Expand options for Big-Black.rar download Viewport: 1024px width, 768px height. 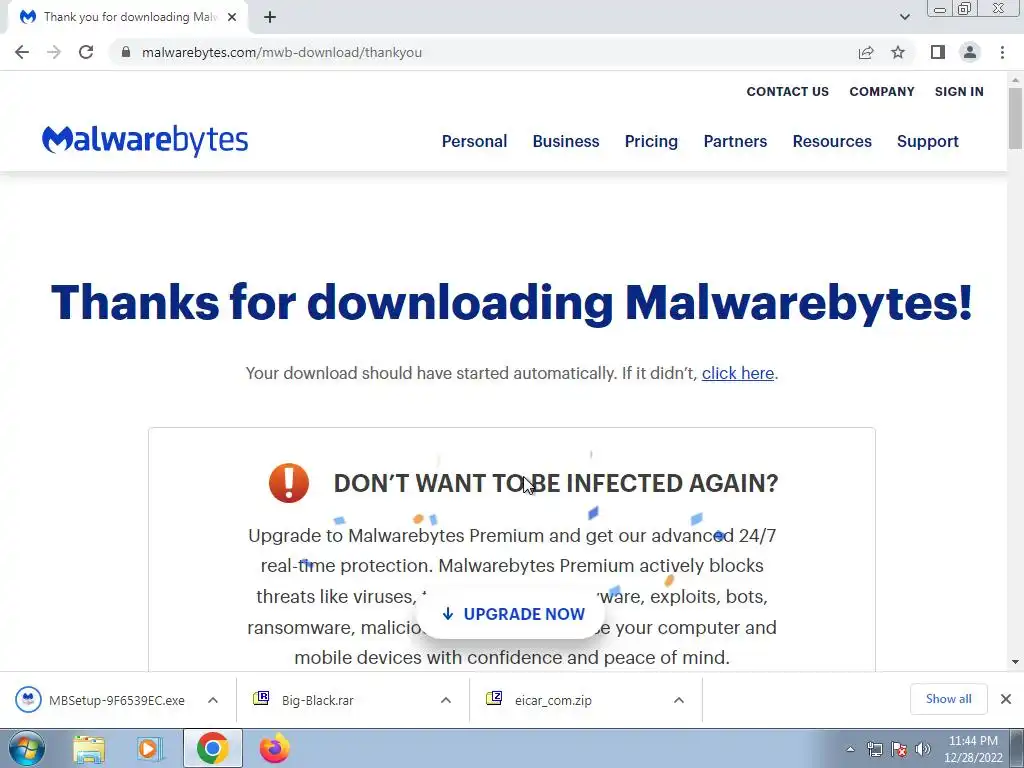446,700
